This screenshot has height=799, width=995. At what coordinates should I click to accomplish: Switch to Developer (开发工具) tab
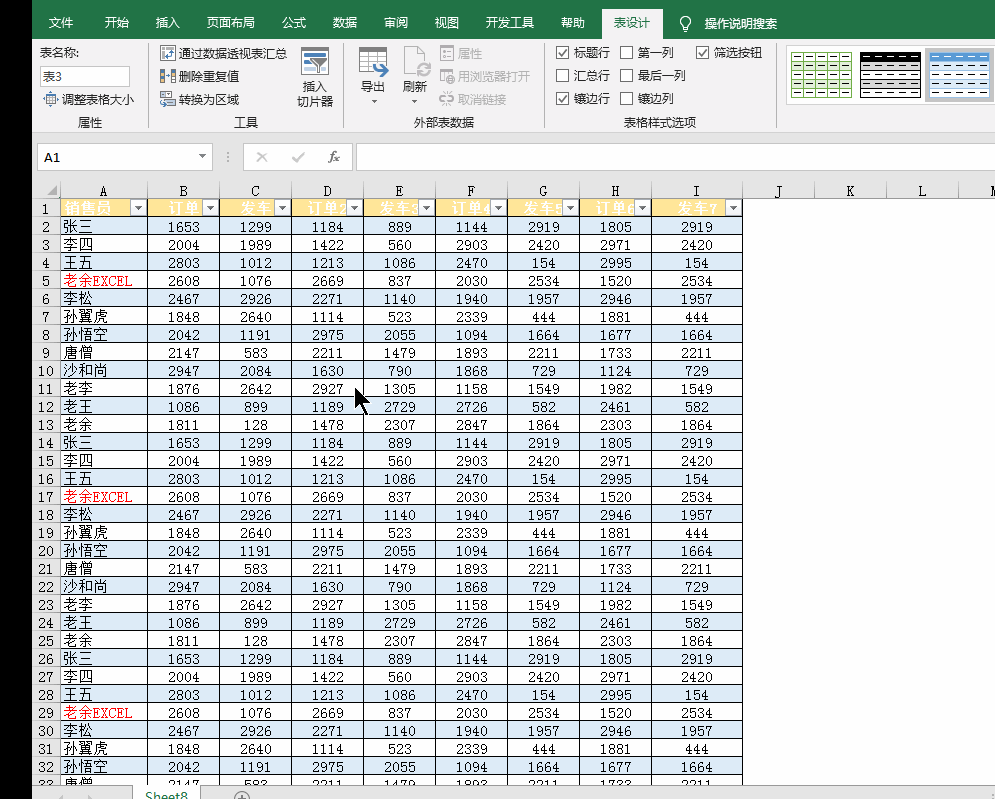[510, 23]
